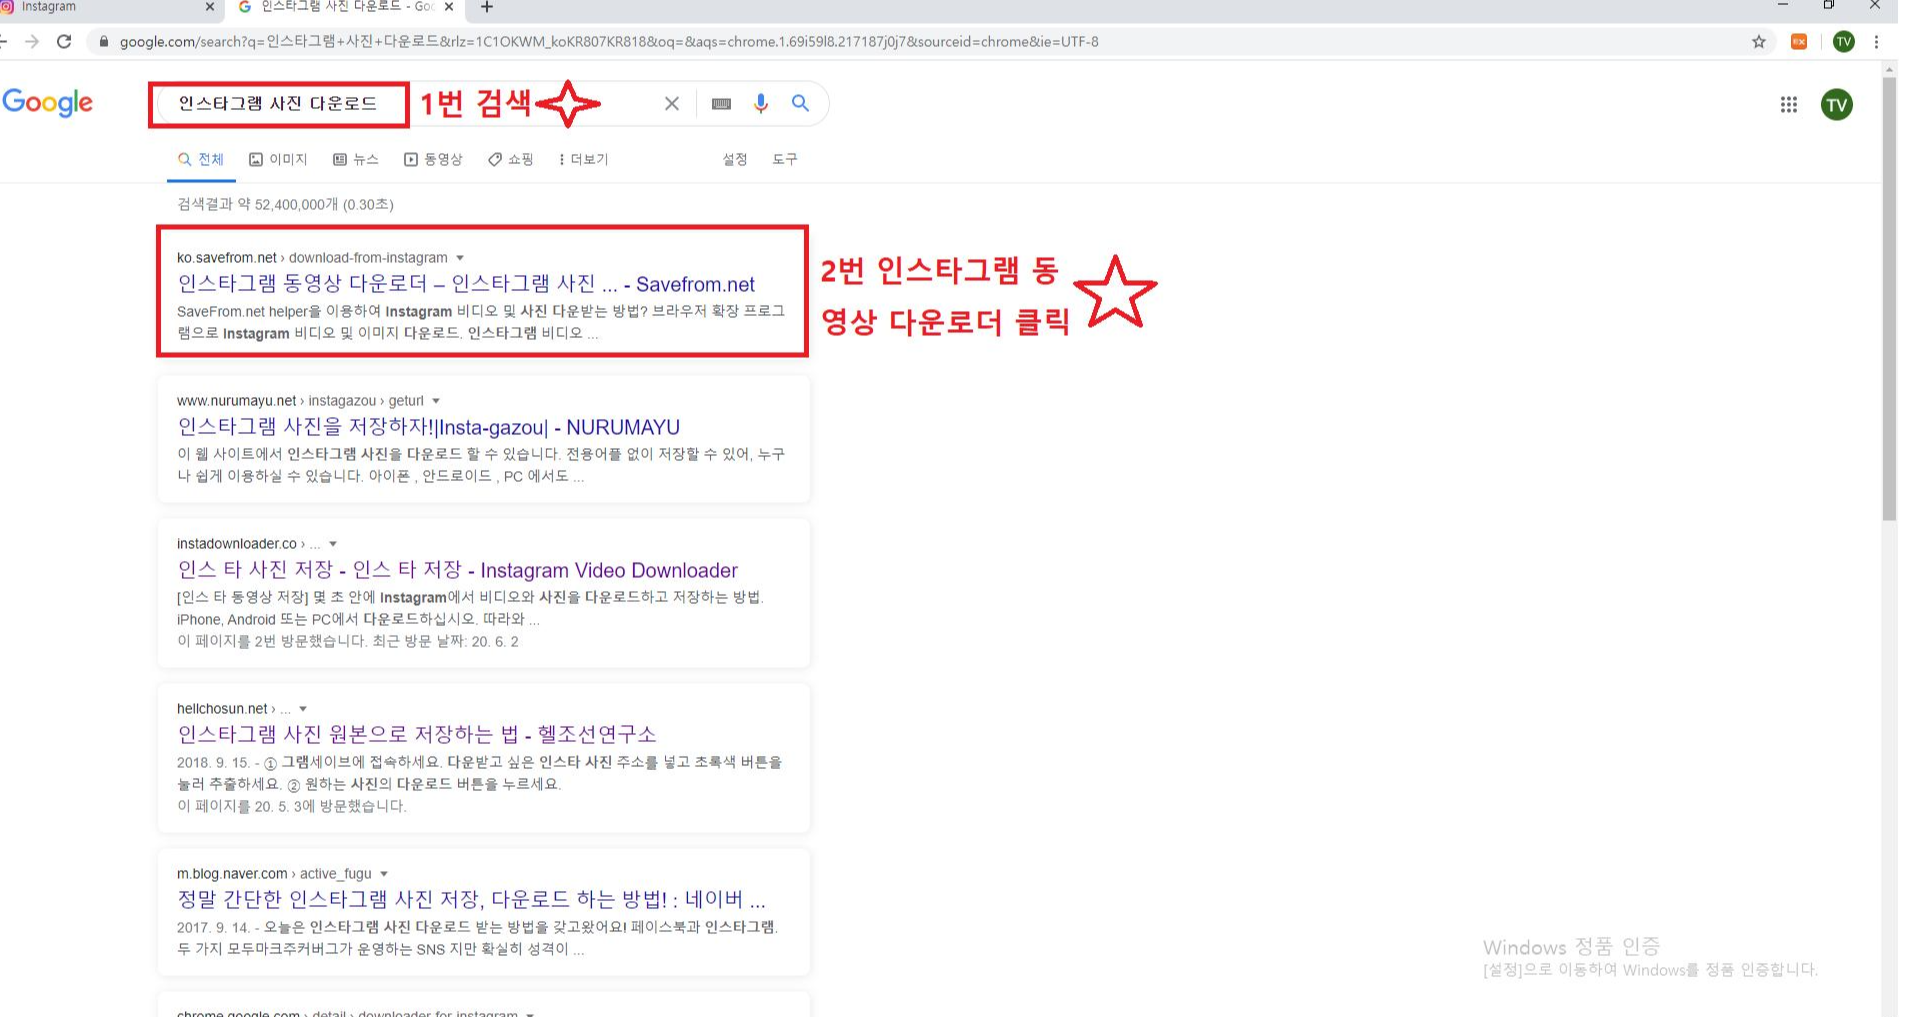Expand the 더보기 menu
This screenshot has width=1914, height=1017.
pos(584,160)
